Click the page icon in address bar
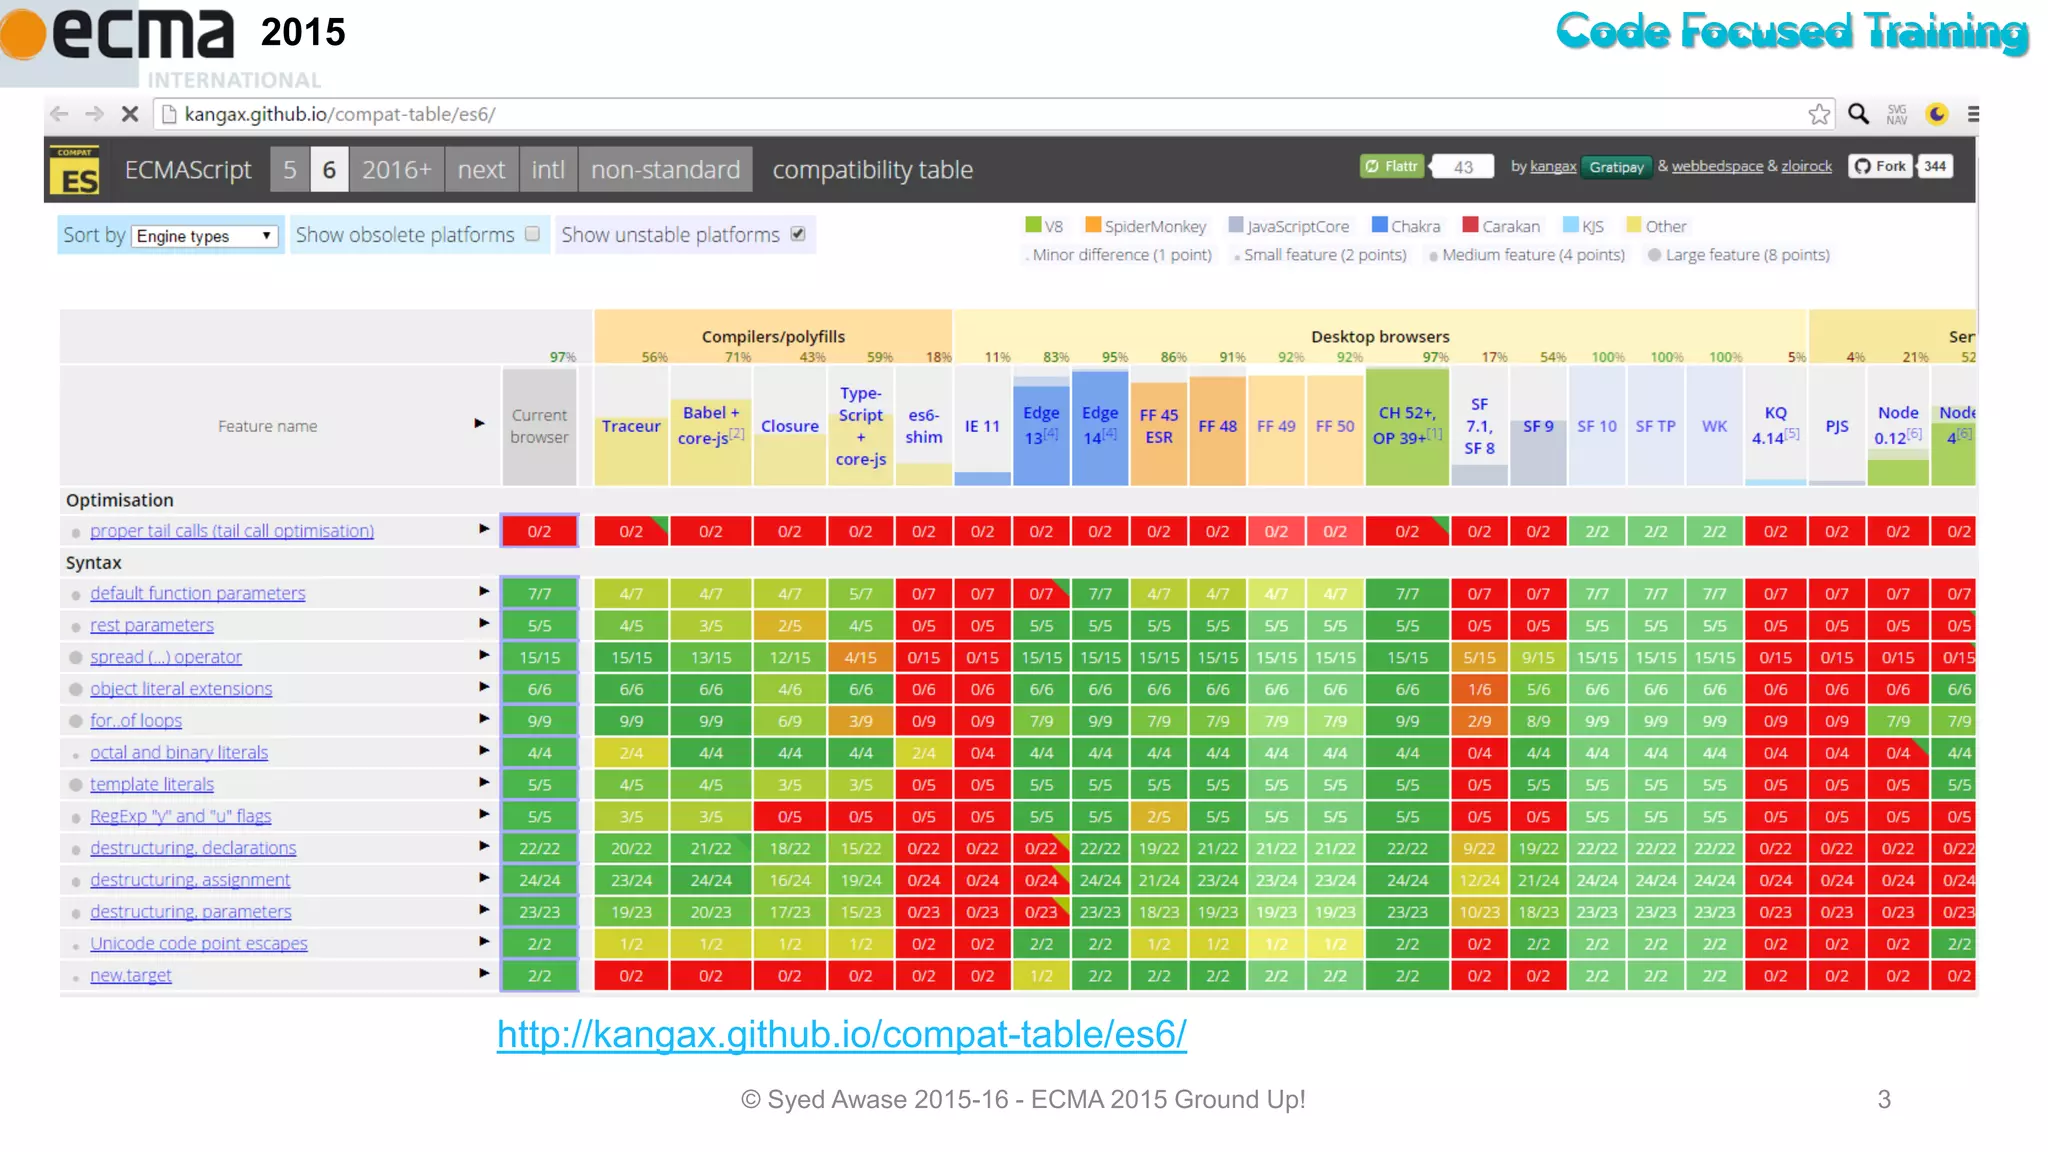The height and width of the screenshot is (1152, 2048). 169,114
